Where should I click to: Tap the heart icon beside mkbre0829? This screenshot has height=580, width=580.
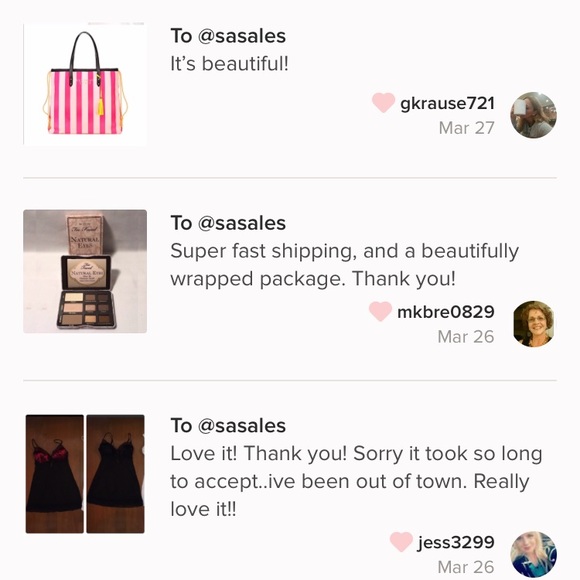(380, 311)
